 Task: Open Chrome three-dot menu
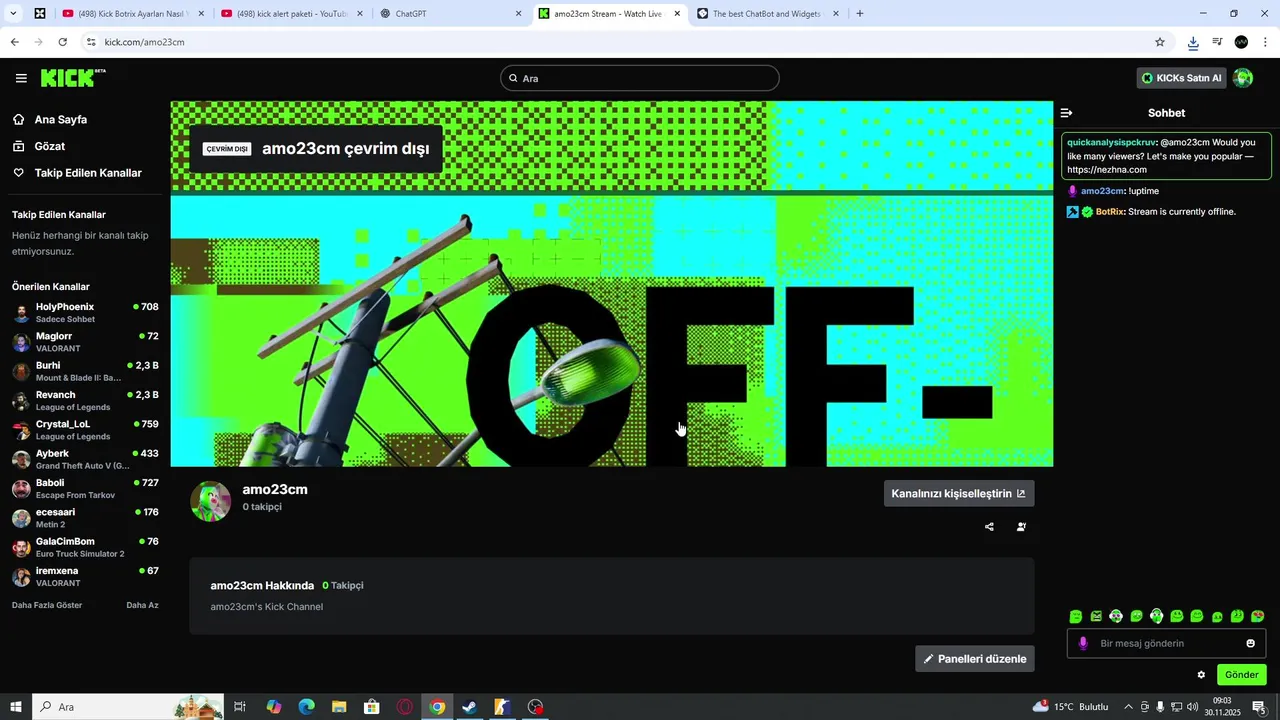pyautogui.click(x=1265, y=42)
